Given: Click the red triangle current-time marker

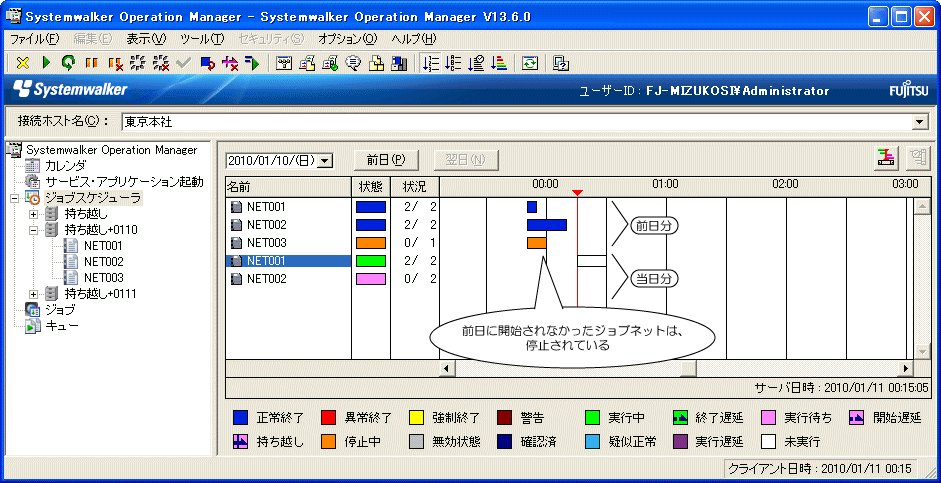Looking at the screenshot, I should 577,193.
